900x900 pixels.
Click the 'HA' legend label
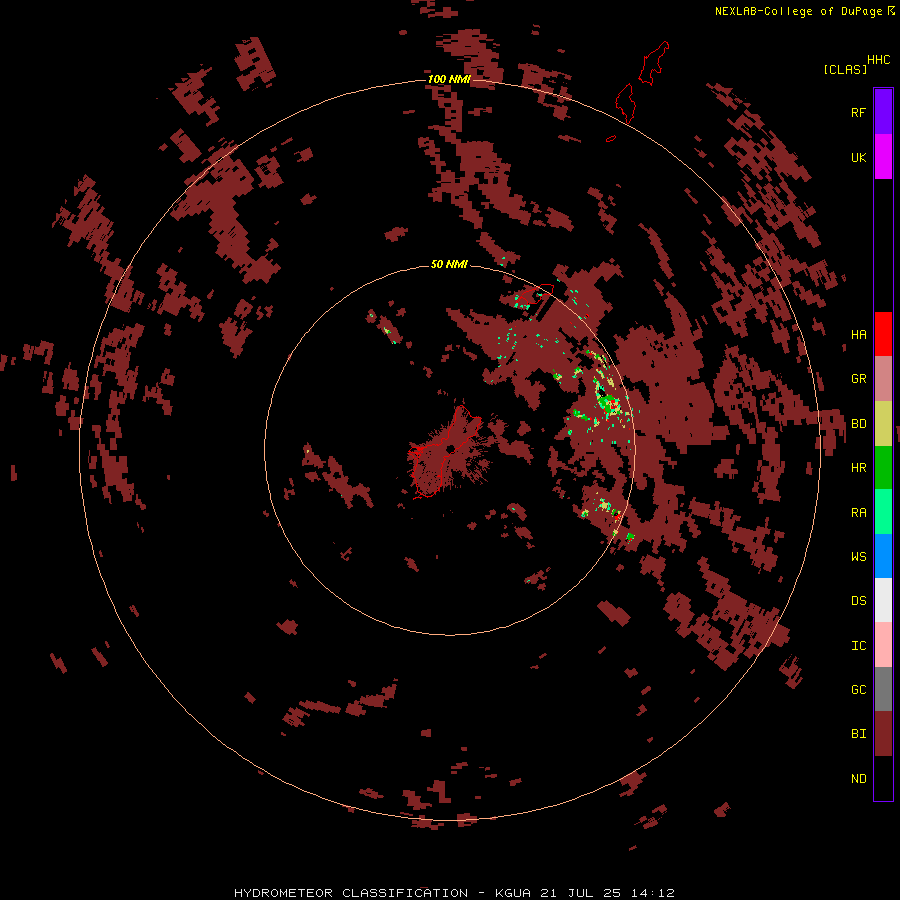[858, 335]
